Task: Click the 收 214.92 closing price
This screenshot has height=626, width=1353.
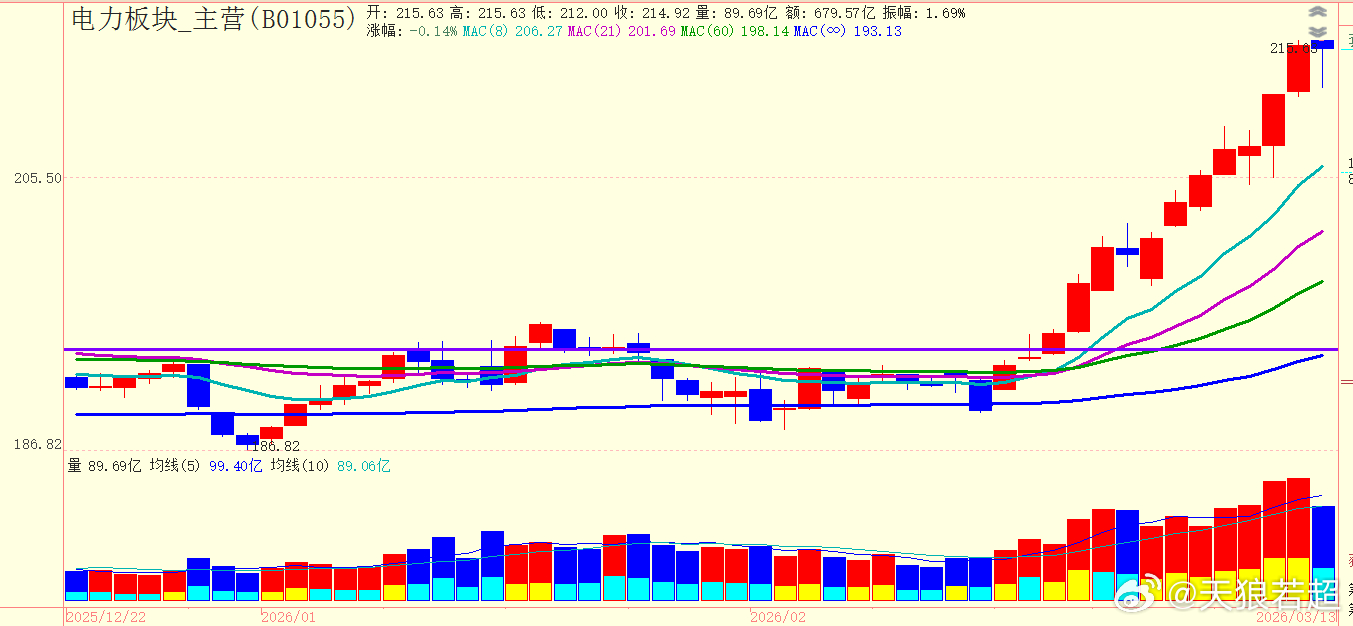Action: [x=654, y=13]
